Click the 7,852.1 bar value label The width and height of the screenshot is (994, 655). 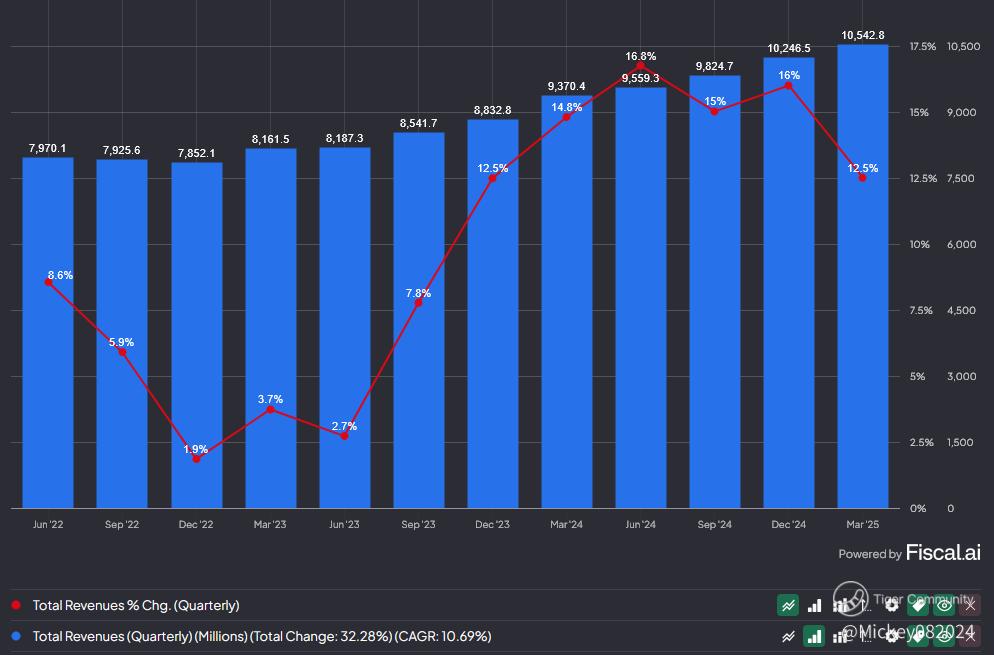click(197, 153)
